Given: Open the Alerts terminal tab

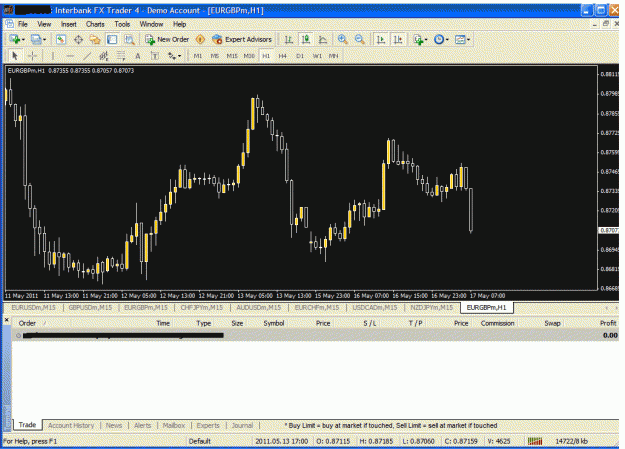Looking at the screenshot, I should click(x=142, y=425).
